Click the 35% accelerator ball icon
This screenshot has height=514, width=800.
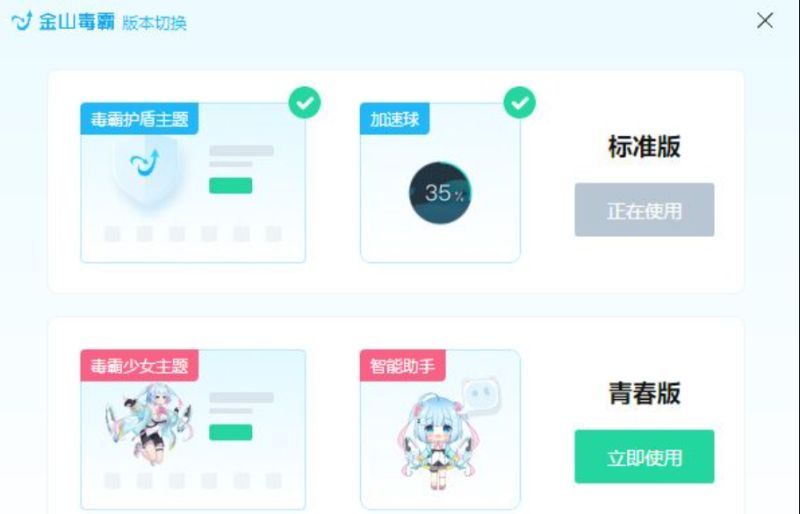[440, 193]
